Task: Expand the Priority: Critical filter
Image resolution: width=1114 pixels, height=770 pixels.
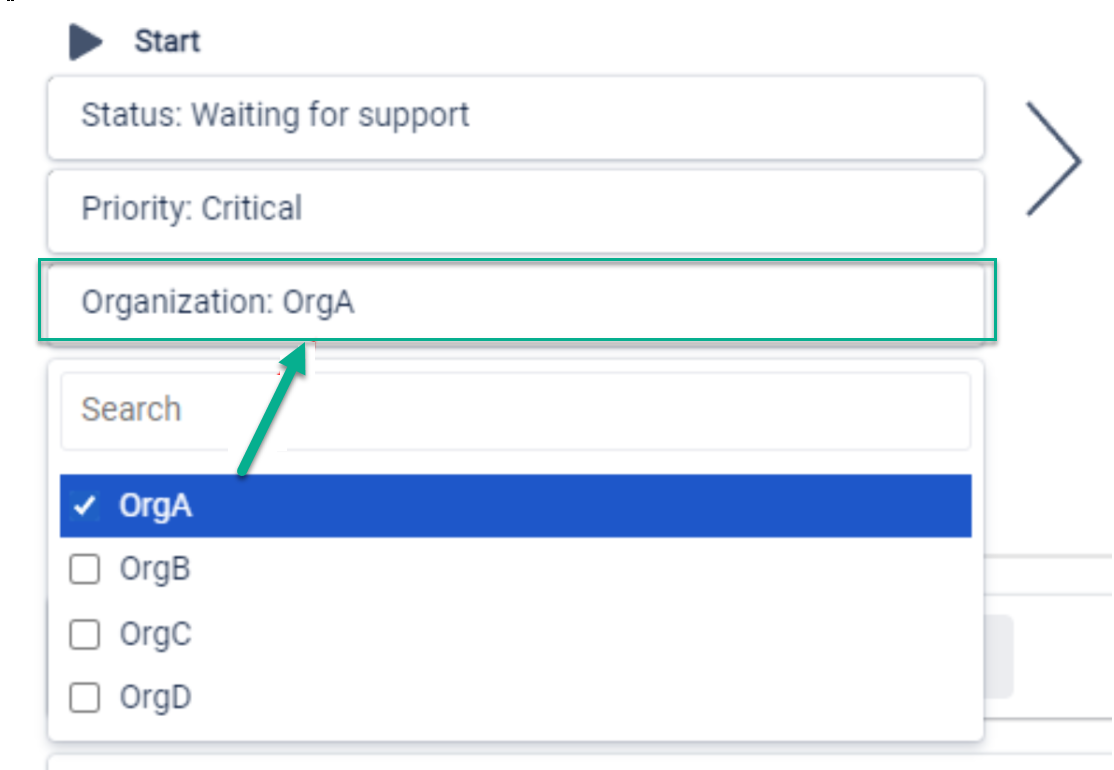Action: click(x=515, y=210)
